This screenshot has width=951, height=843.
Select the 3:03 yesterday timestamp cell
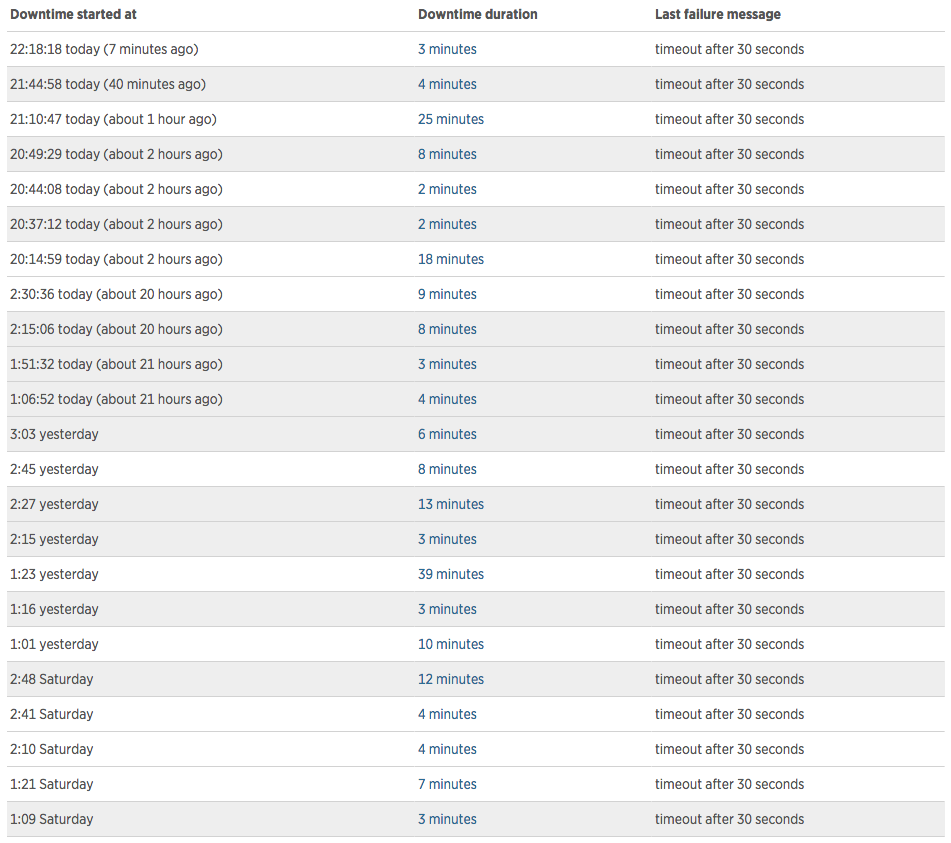[x=54, y=434]
